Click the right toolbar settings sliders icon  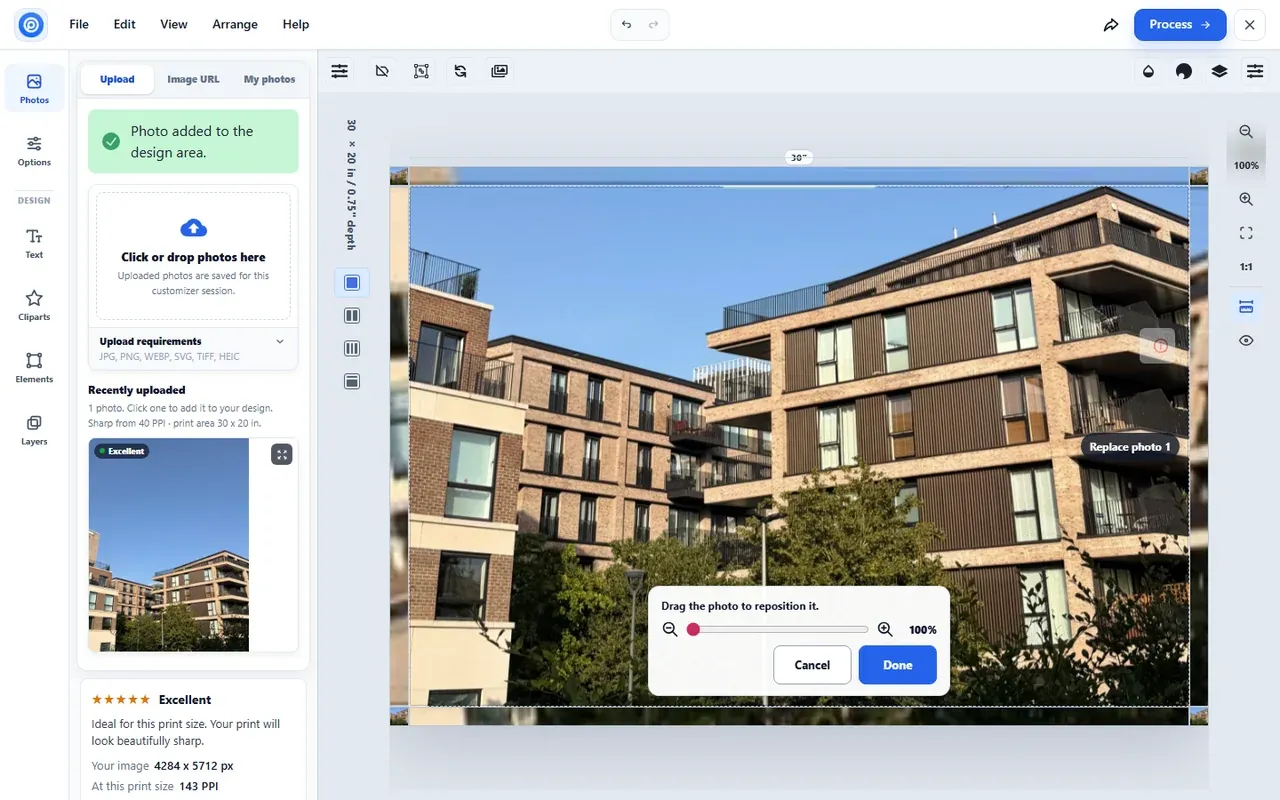[x=1254, y=71]
